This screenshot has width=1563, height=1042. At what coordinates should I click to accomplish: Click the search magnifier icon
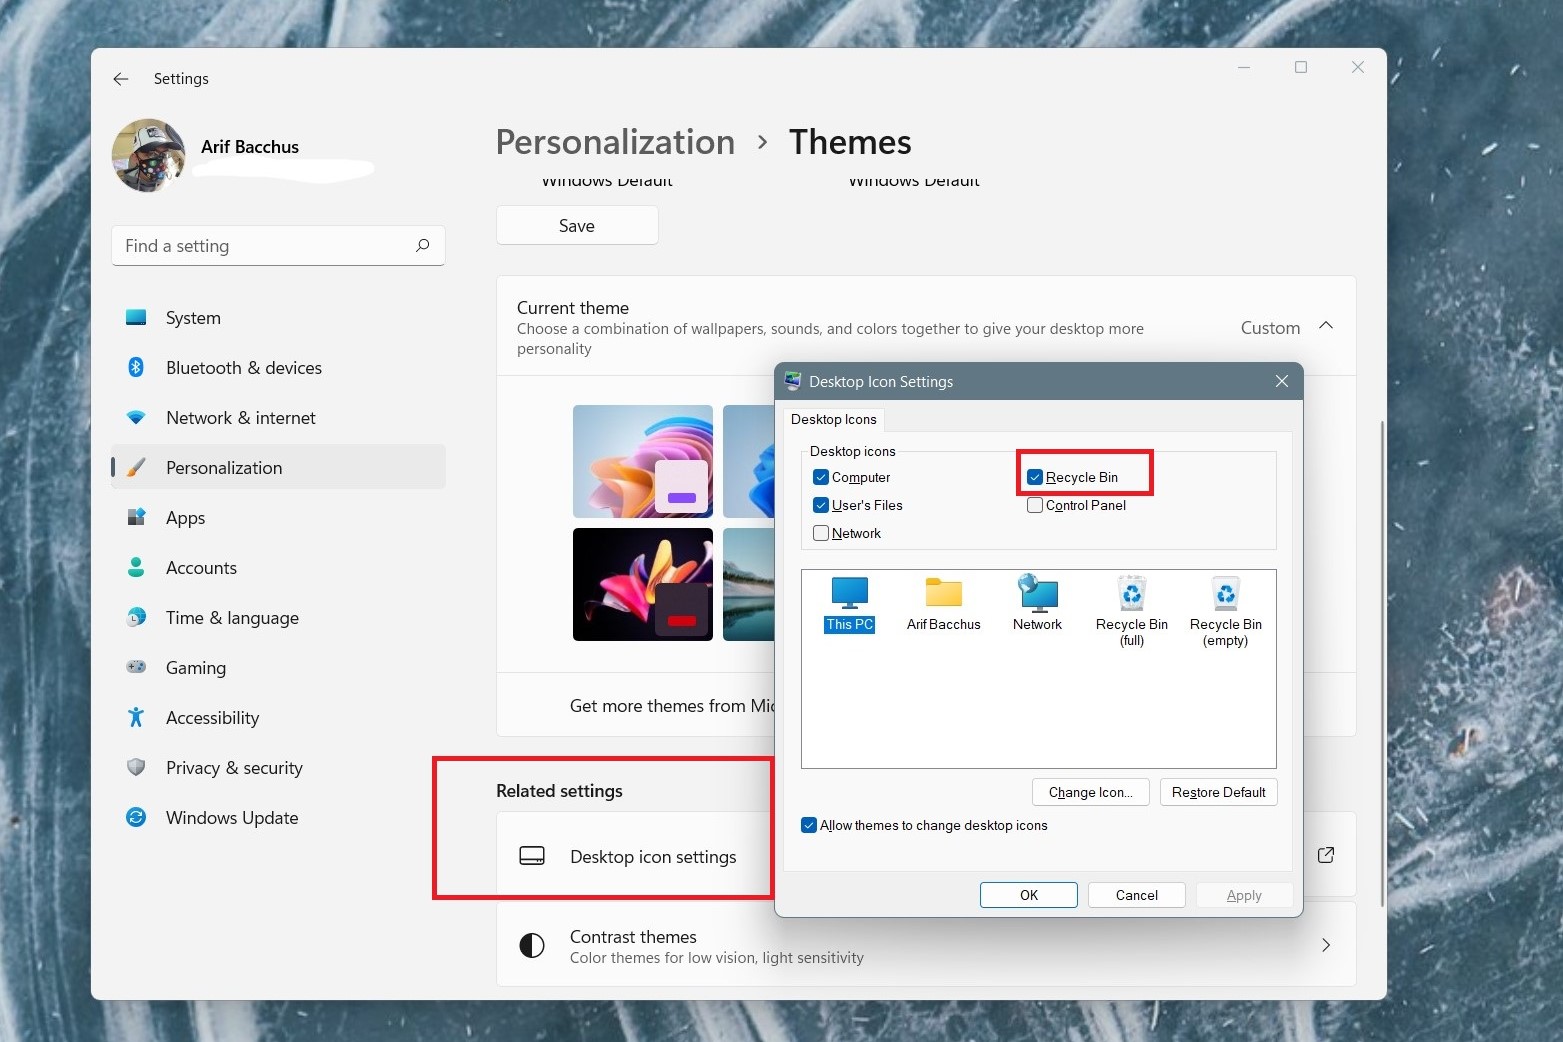coord(422,245)
